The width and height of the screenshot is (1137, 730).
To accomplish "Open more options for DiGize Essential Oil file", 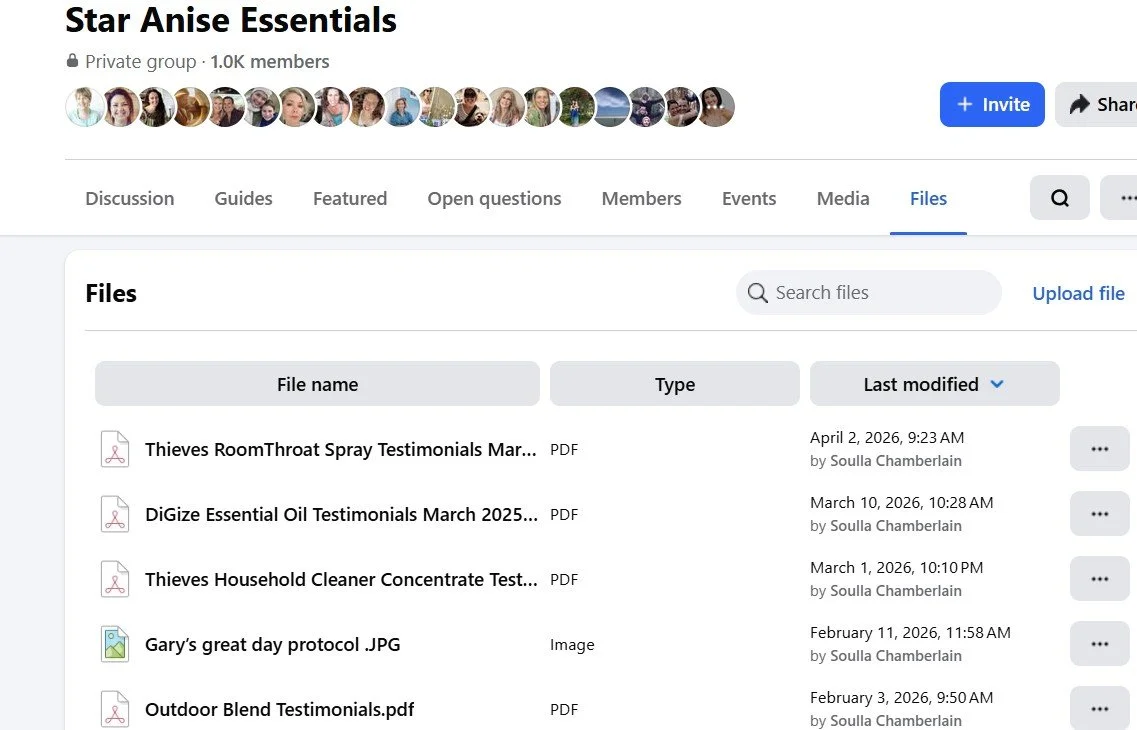I will click(x=1099, y=514).
